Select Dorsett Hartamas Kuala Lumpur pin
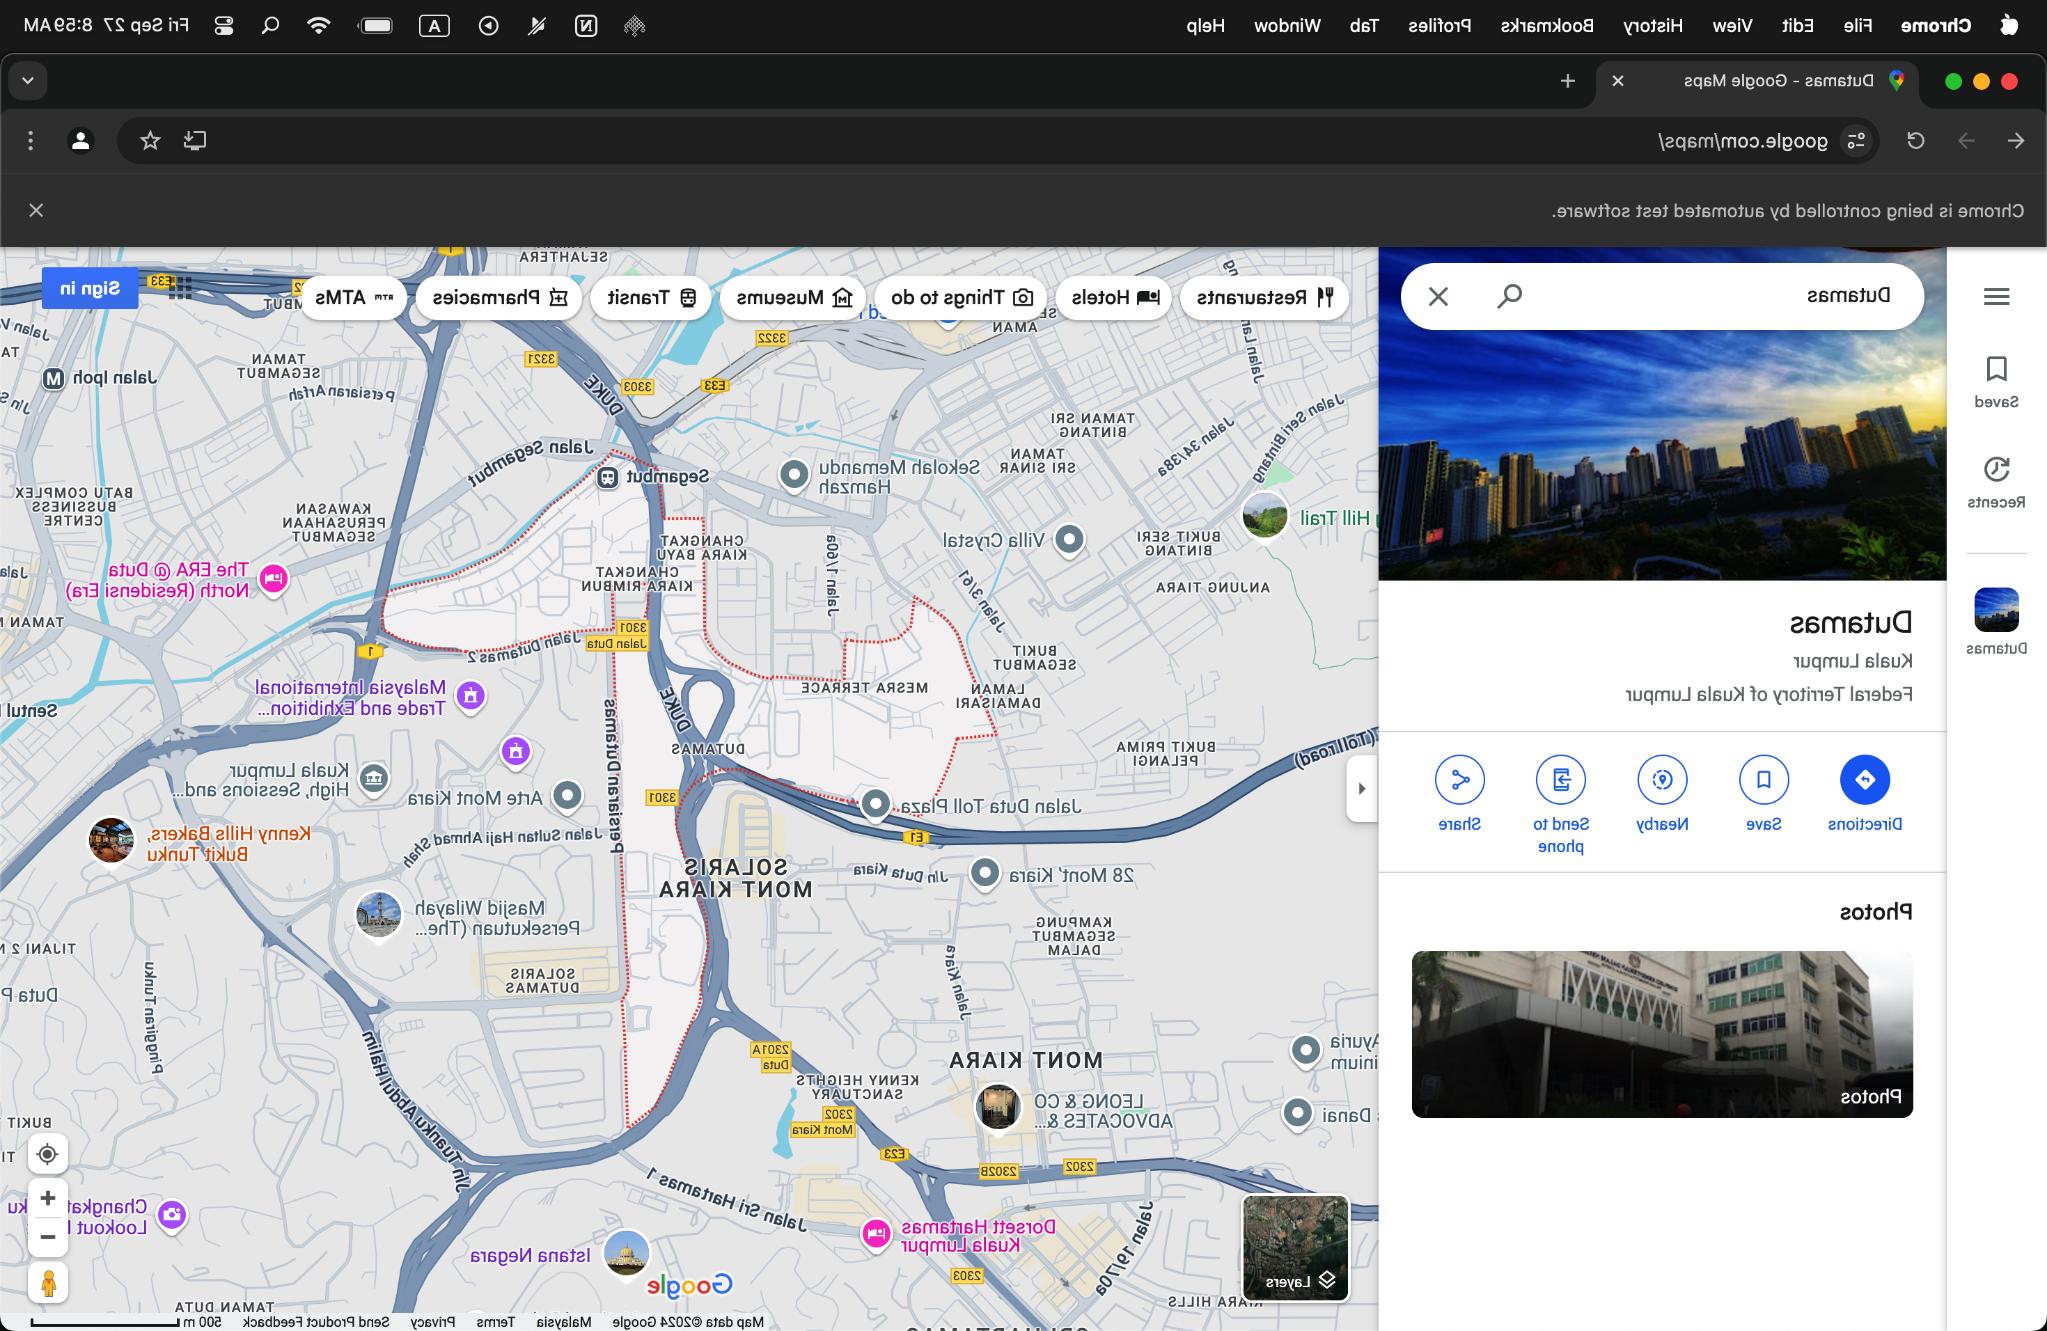 pos(876,1234)
